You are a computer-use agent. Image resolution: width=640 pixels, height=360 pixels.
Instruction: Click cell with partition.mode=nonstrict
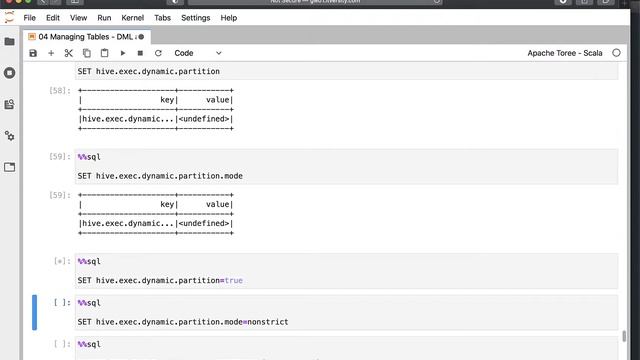(346, 313)
